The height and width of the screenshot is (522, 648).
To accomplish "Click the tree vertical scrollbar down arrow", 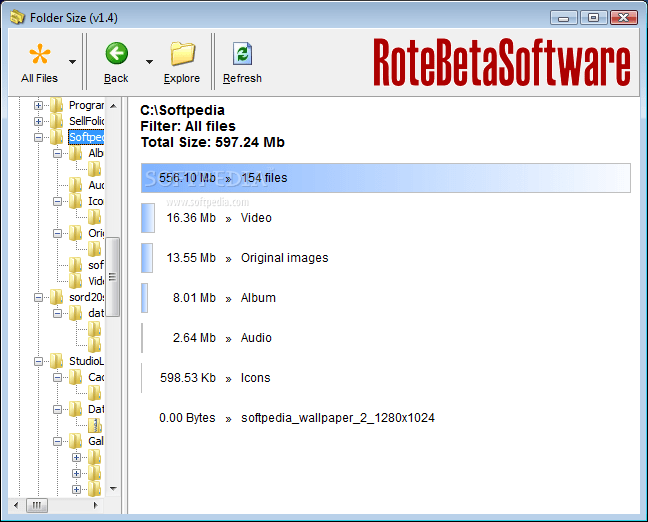I will click(x=113, y=489).
